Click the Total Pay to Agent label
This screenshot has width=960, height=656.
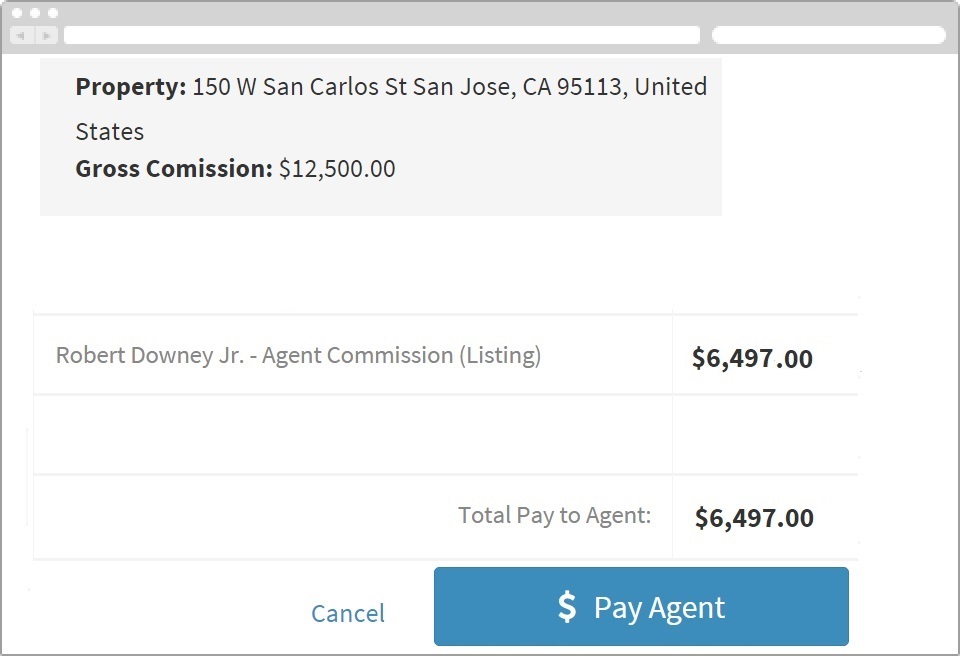tap(555, 514)
